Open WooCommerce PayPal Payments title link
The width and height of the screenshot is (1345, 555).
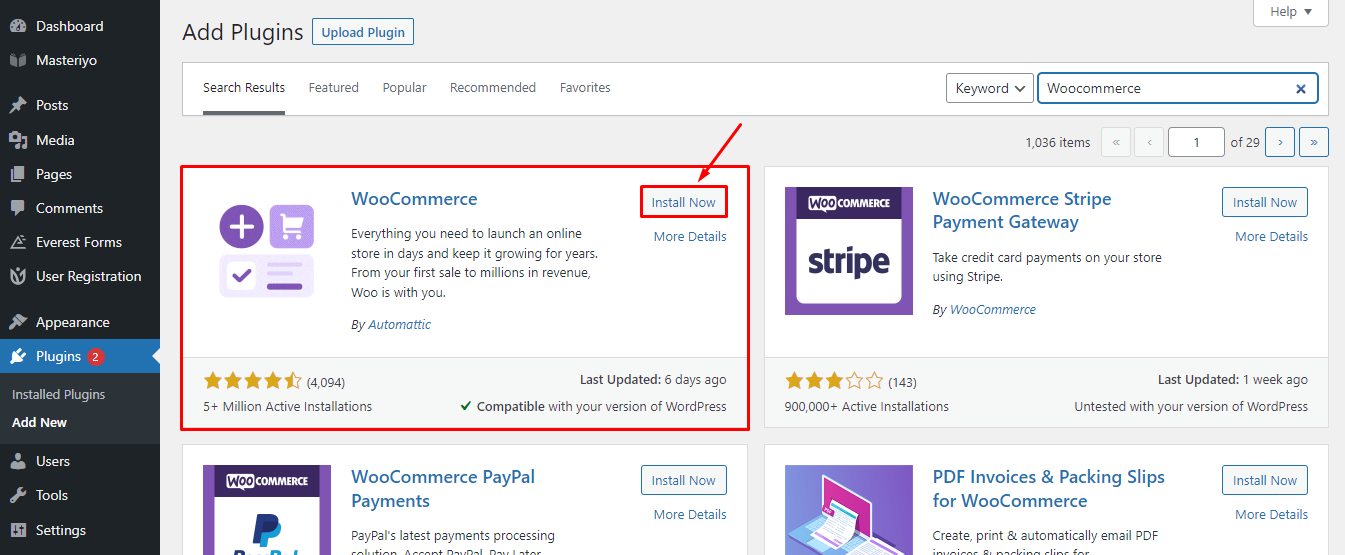[x=443, y=488]
